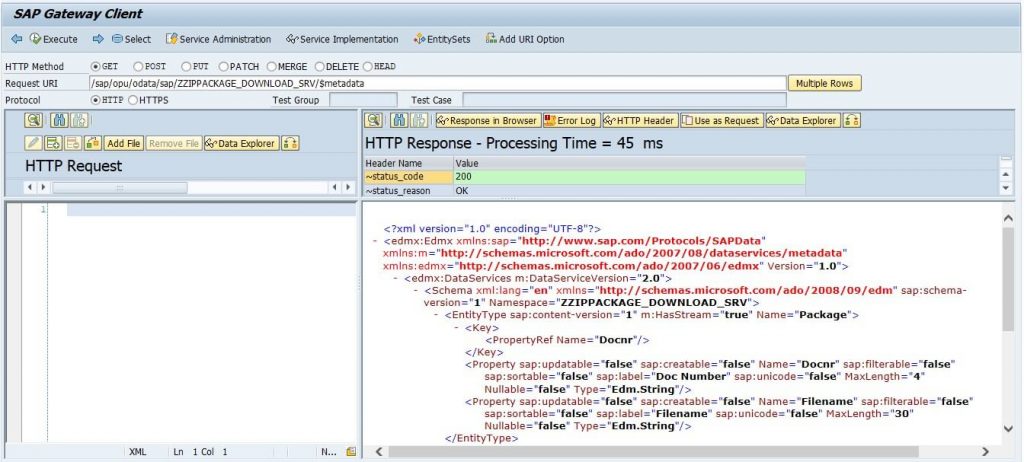This screenshot has height=462, width=1024.
Task: Click the response vertical scrollbar down arrow
Action: [1008, 429]
